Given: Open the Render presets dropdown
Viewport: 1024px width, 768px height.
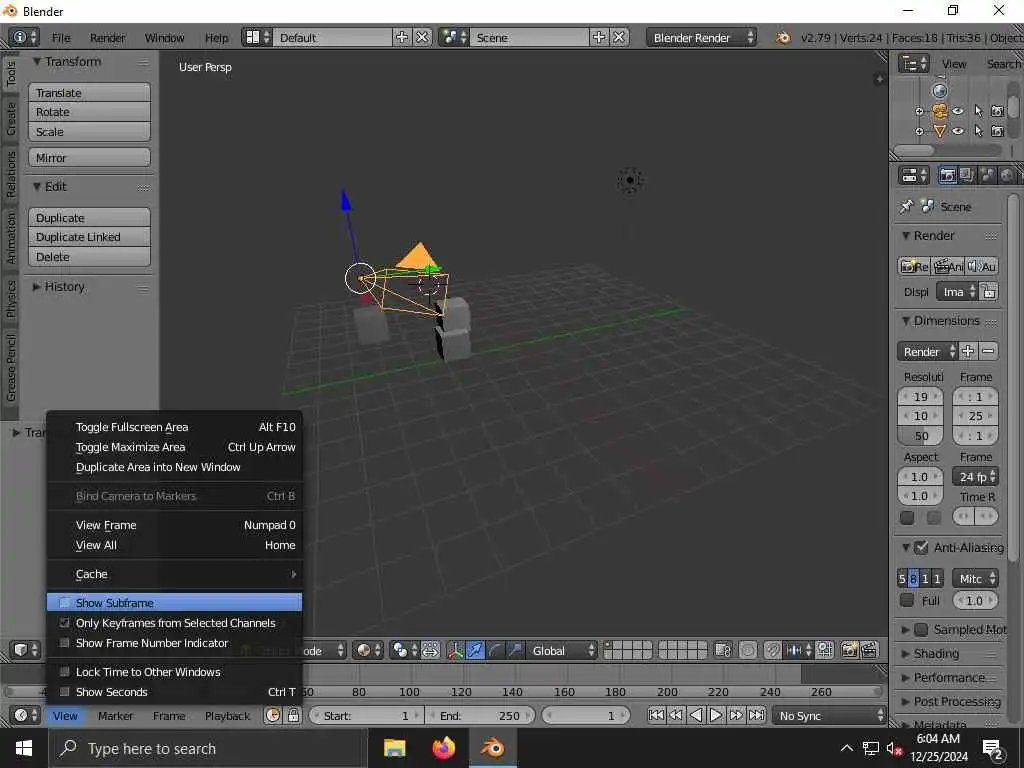Looking at the screenshot, I should (927, 351).
